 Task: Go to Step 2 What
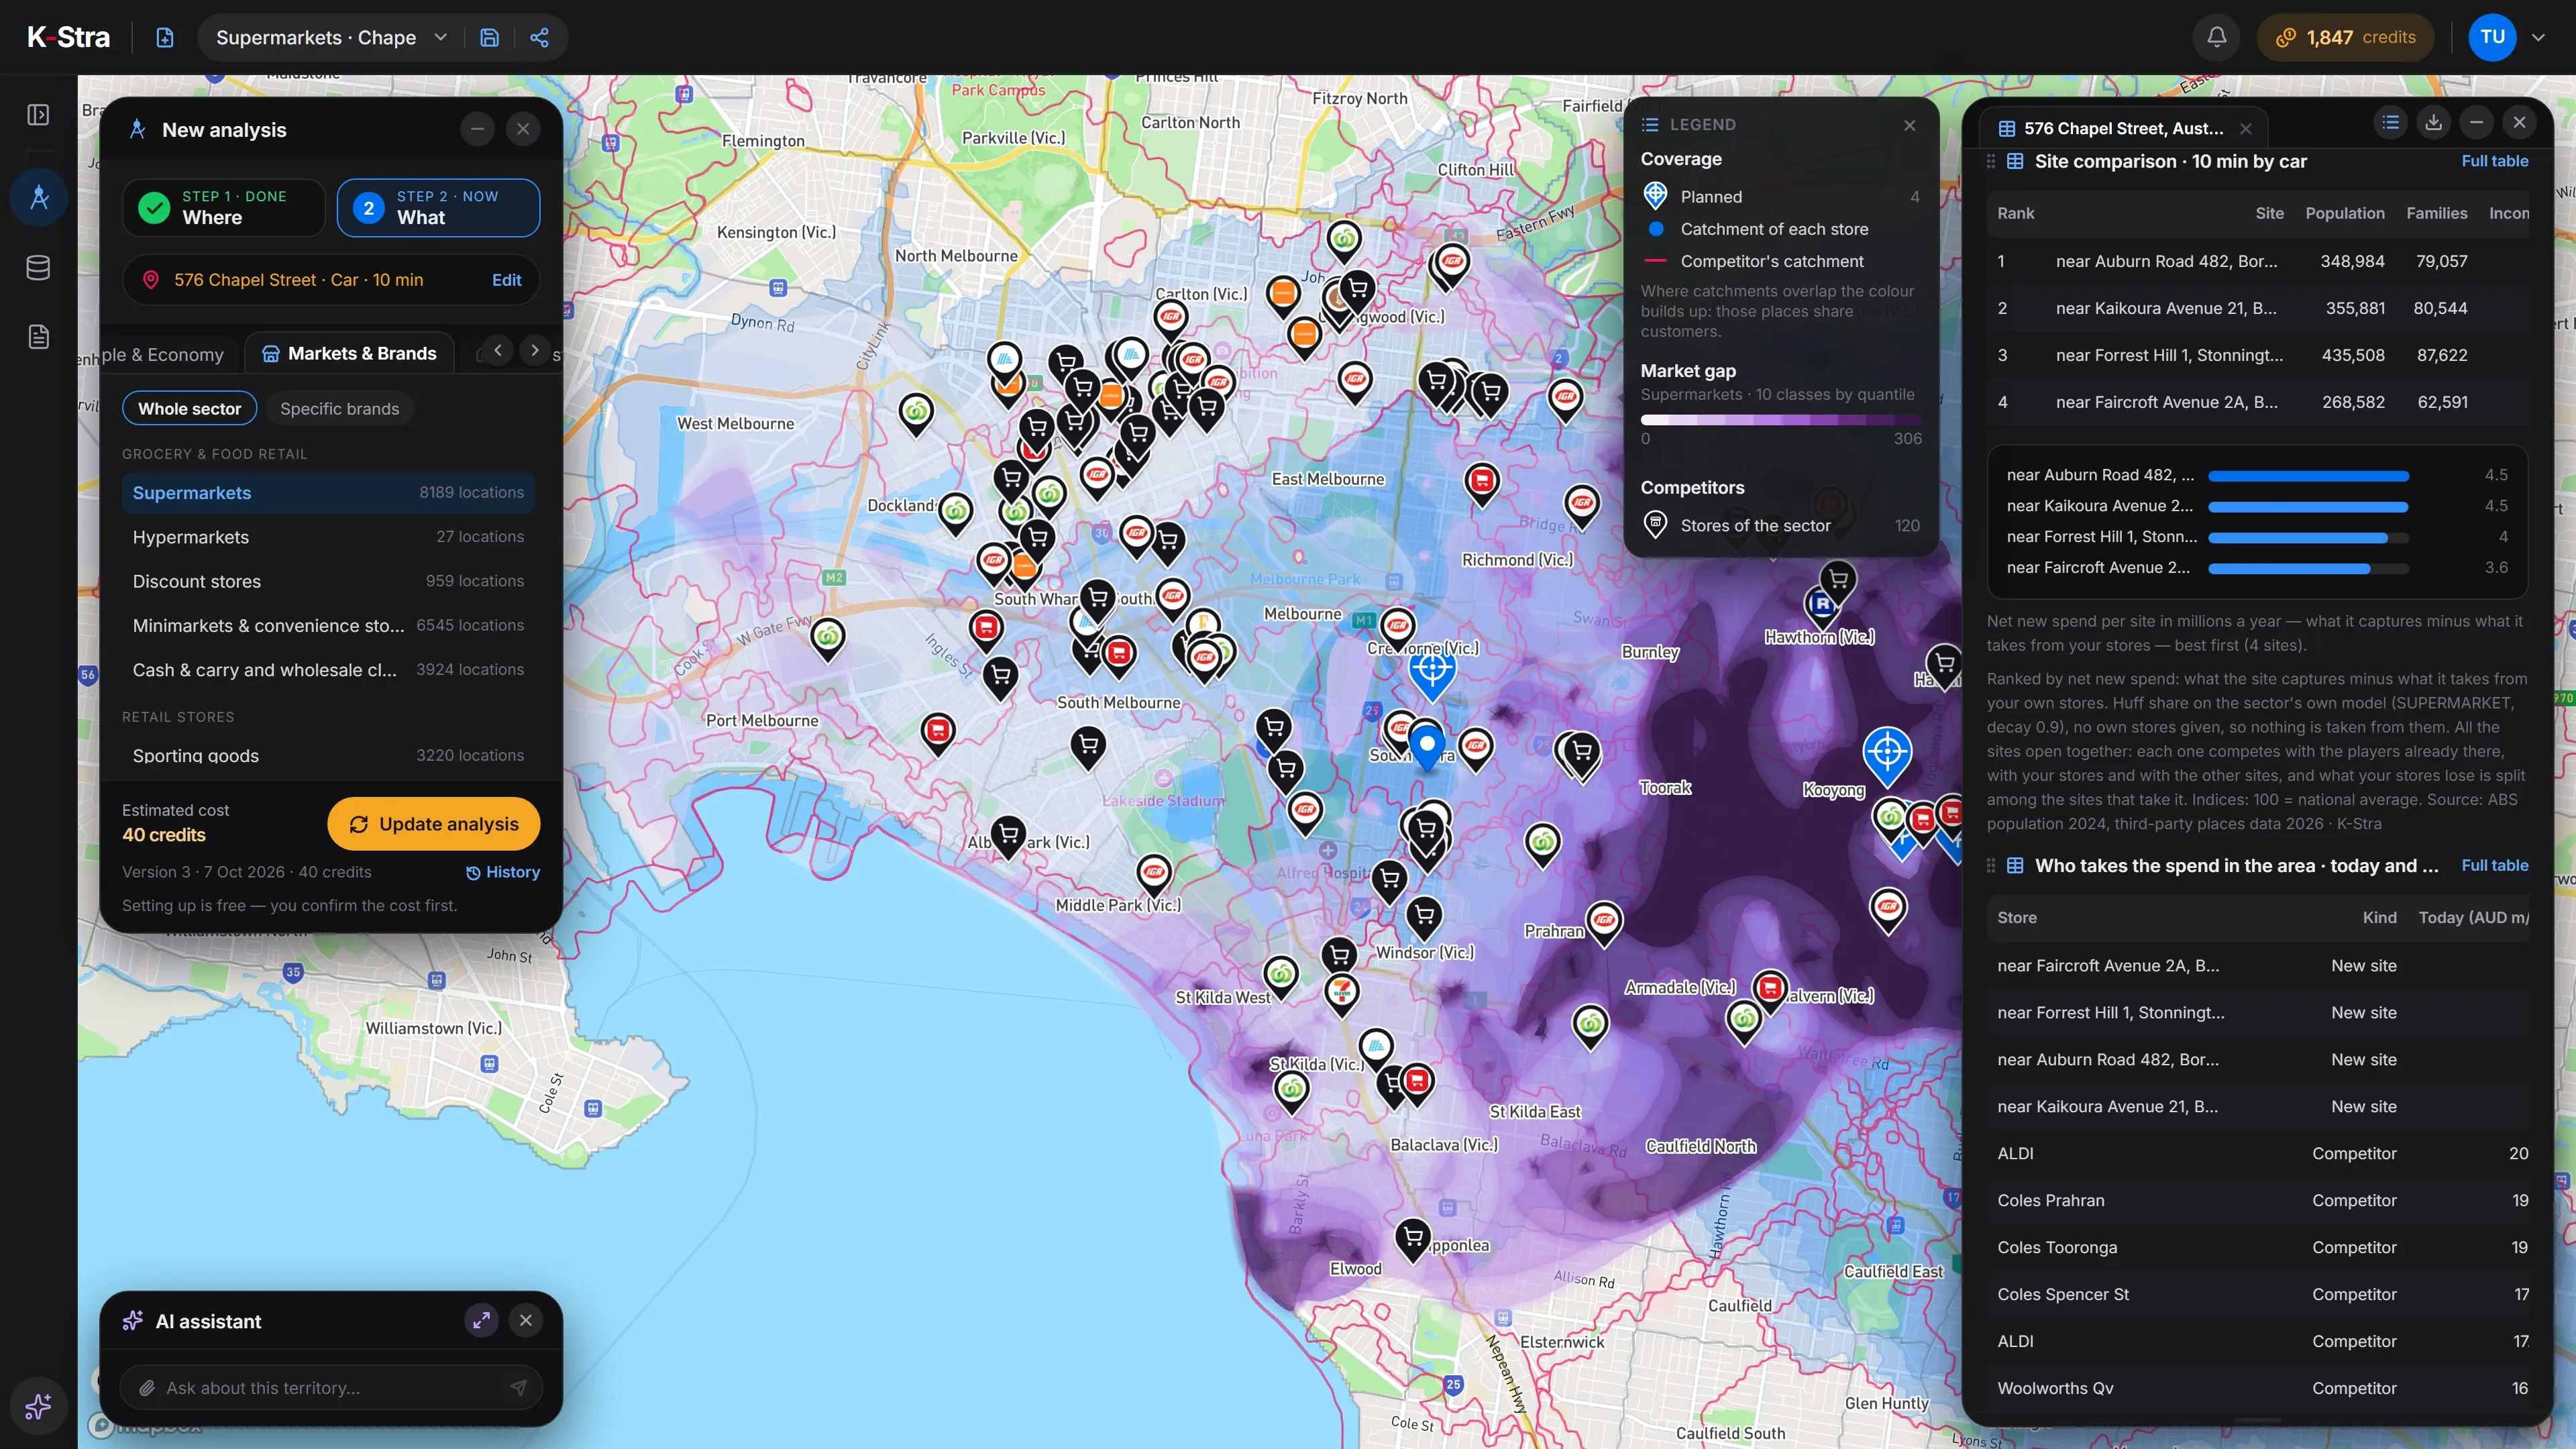pos(438,208)
